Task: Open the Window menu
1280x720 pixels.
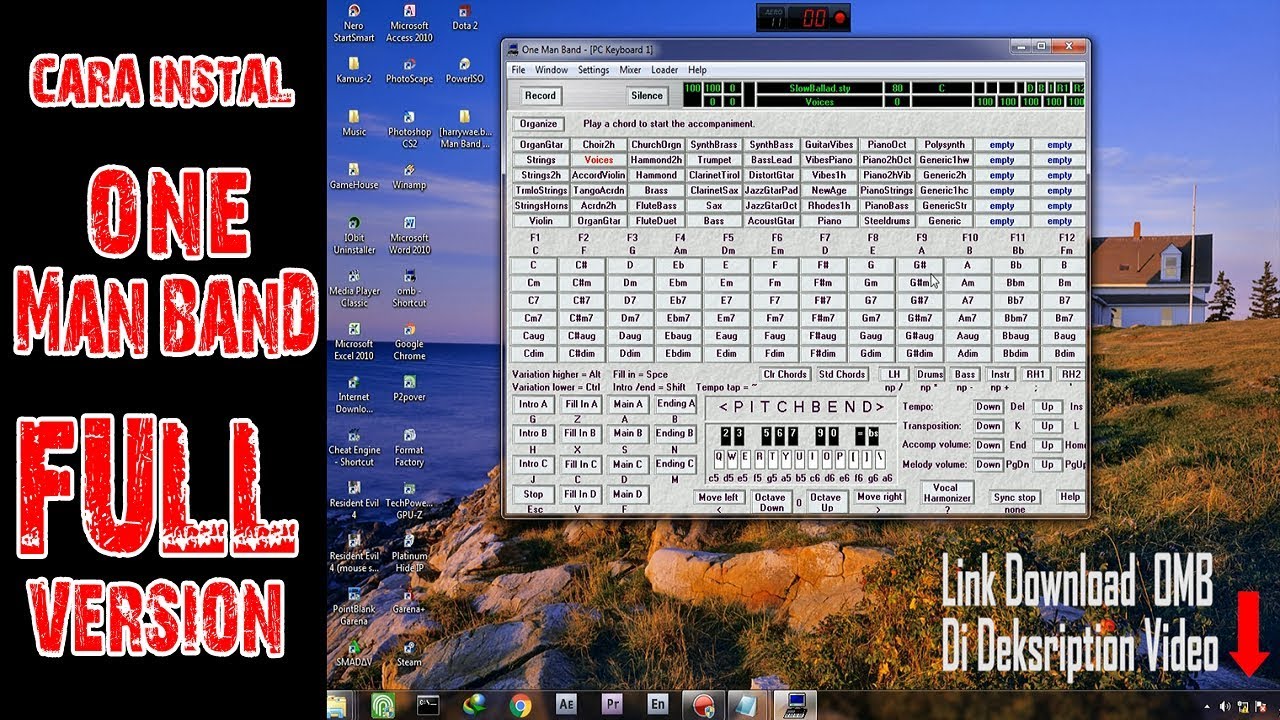Action: click(x=551, y=70)
